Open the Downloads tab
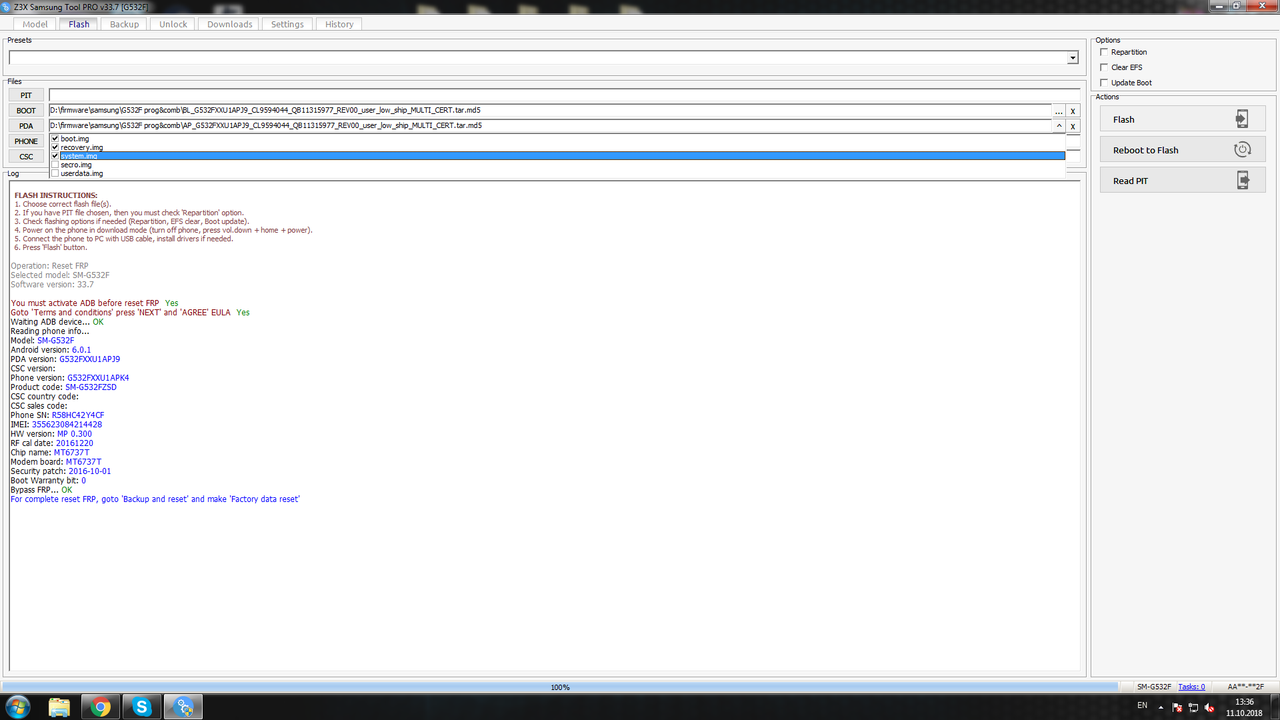1280x720 pixels. [x=230, y=24]
